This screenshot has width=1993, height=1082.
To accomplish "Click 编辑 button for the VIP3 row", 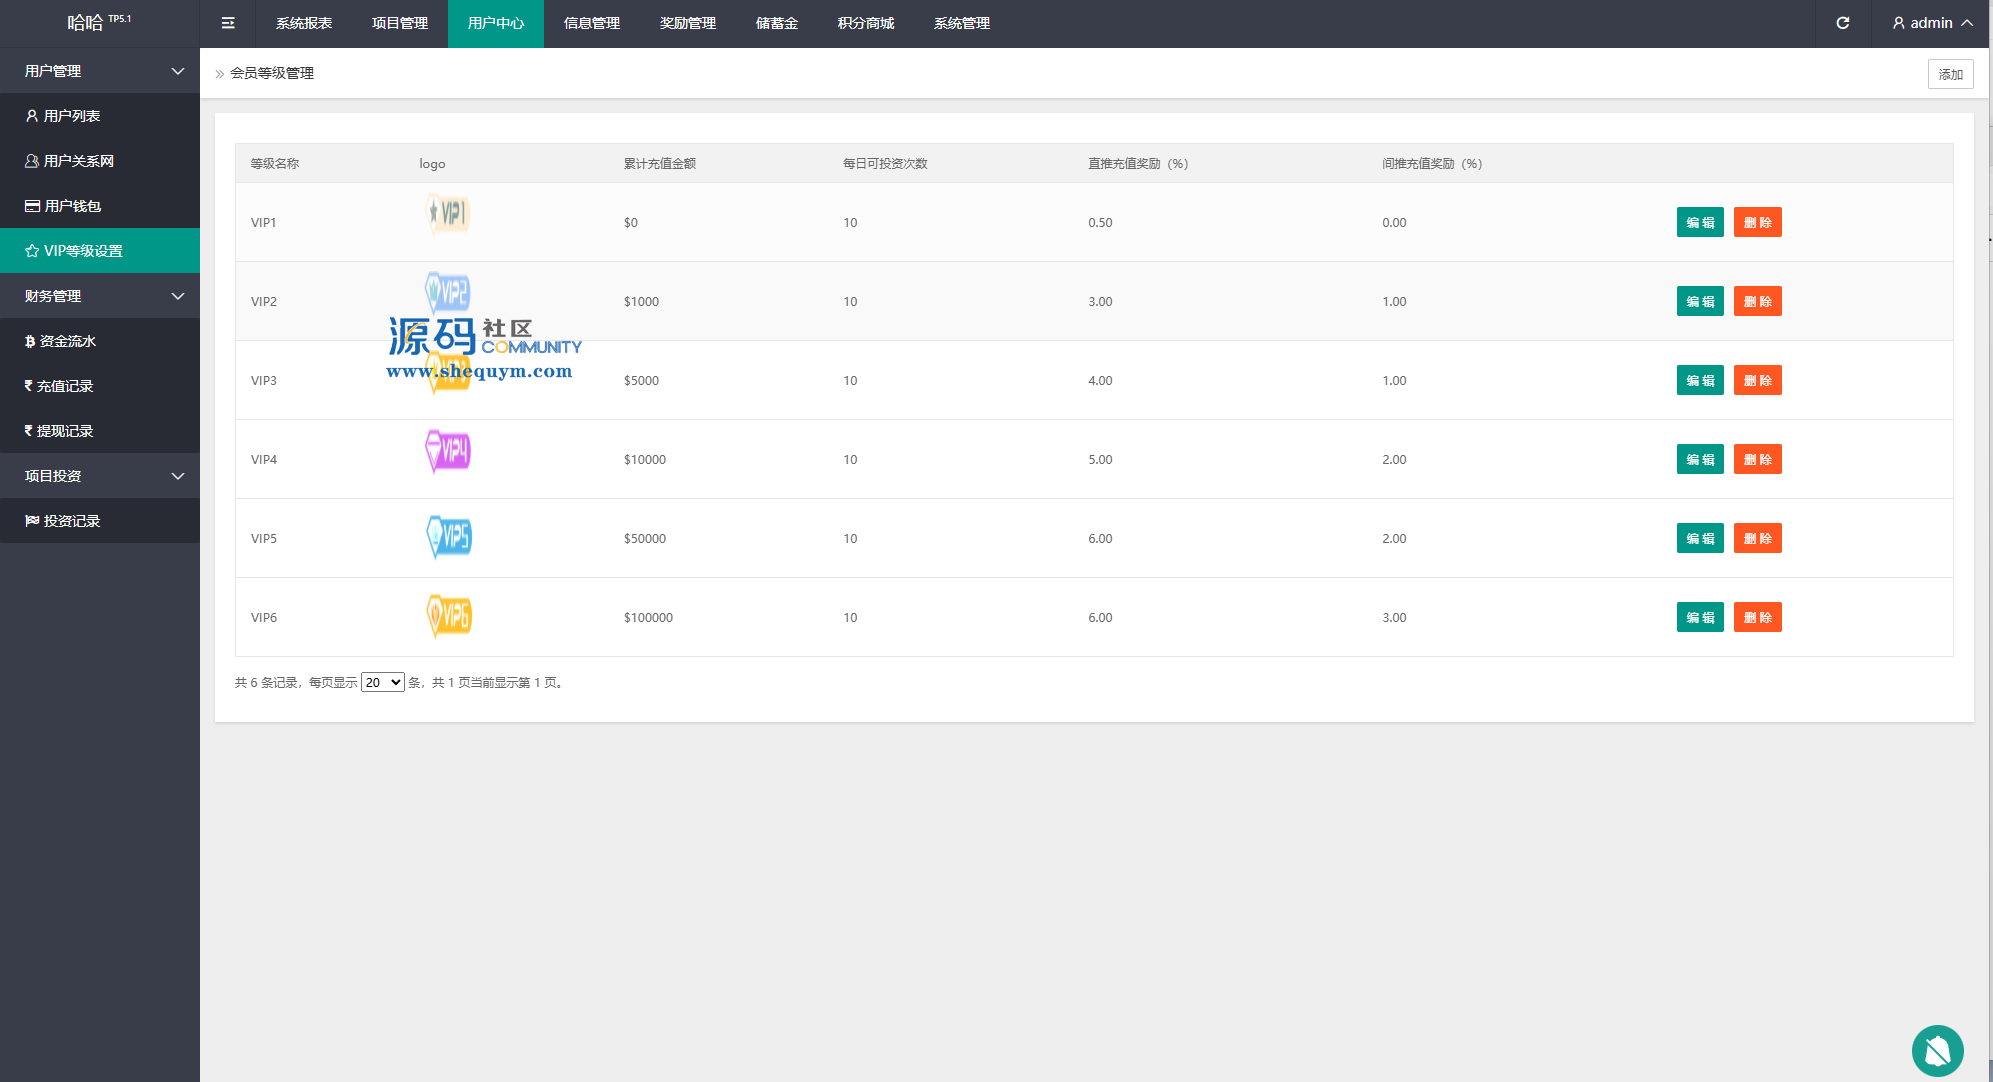I will (x=1699, y=380).
